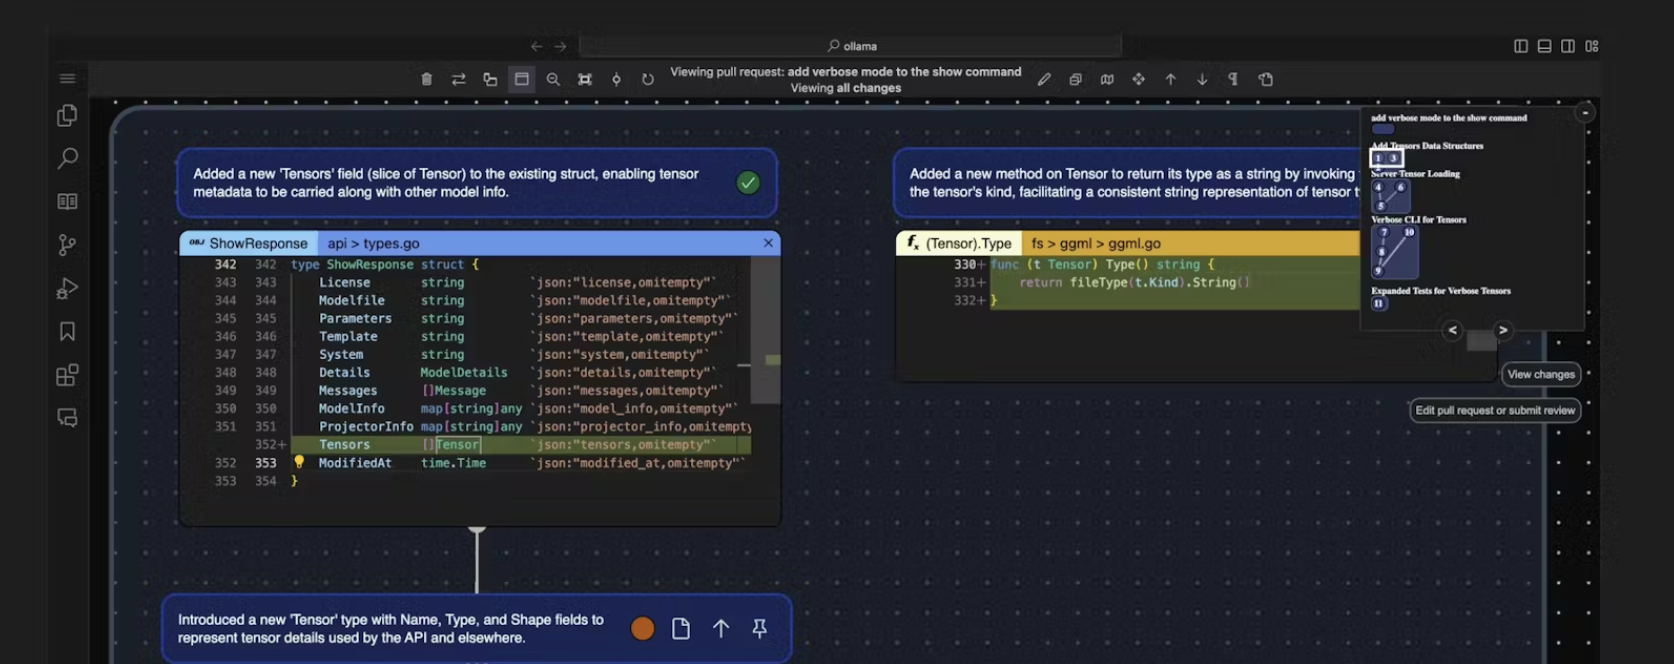Open the Source Control sidebar icon
Image resolution: width=1674 pixels, height=664 pixels.
click(x=67, y=245)
